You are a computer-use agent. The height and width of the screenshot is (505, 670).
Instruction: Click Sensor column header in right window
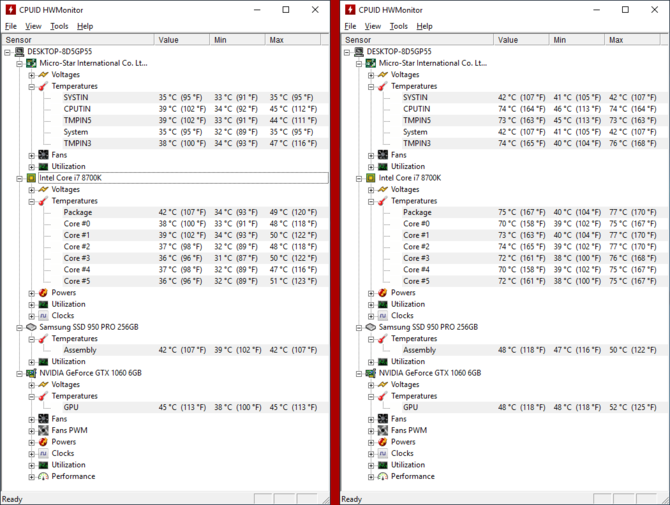coord(417,40)
